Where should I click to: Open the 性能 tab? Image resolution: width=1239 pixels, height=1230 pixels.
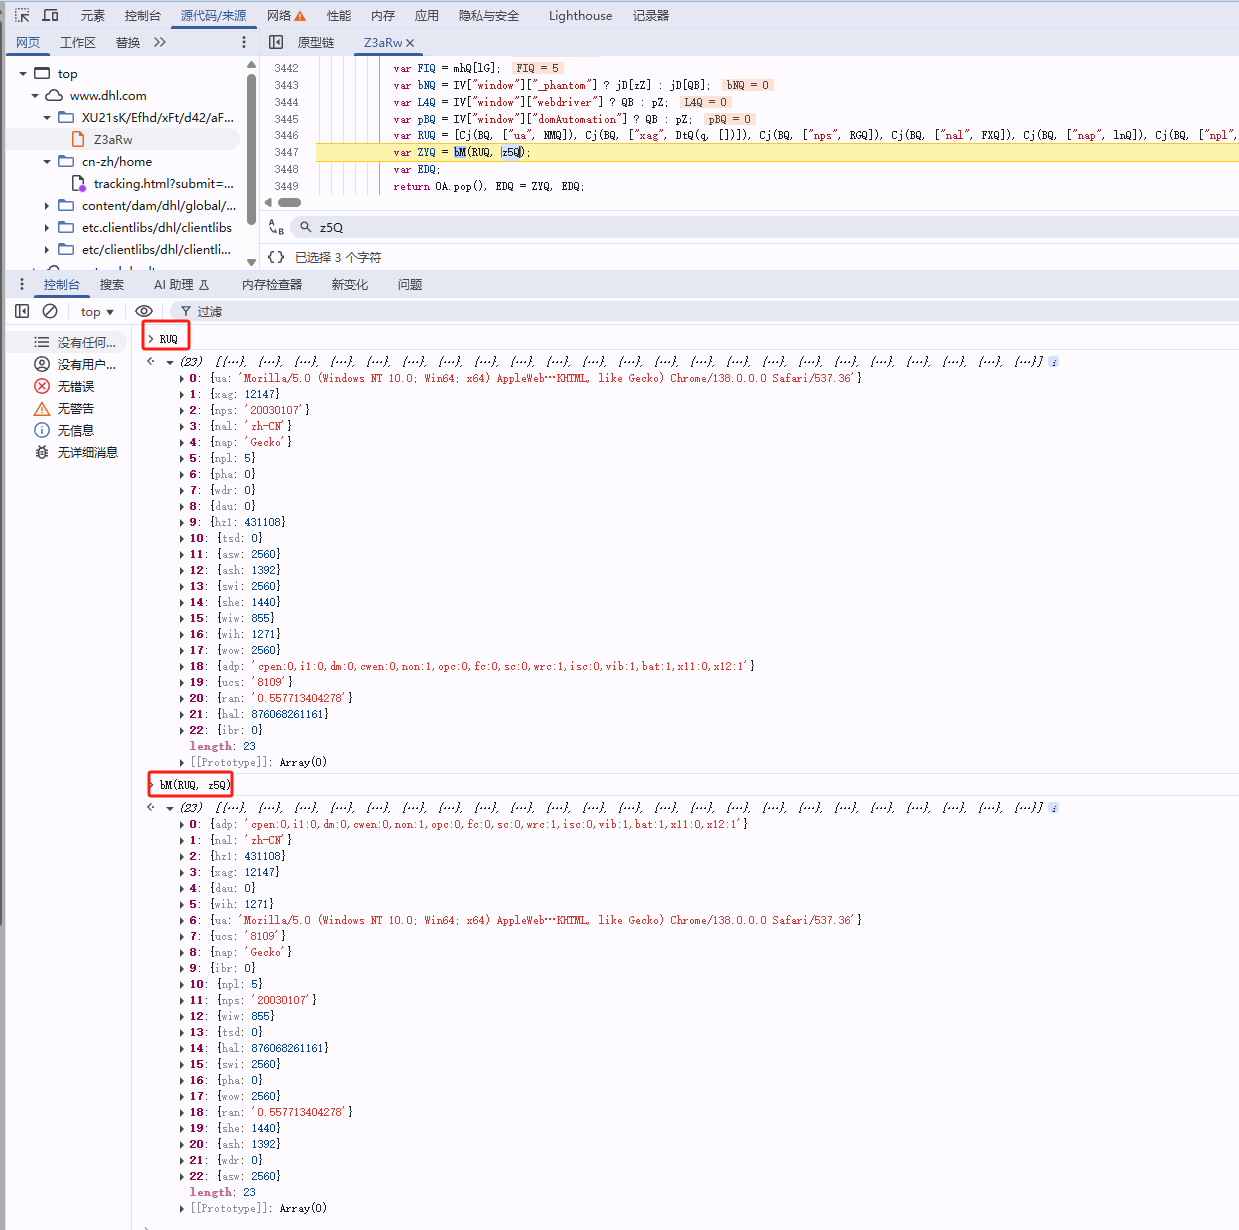[x=339, y=16]
